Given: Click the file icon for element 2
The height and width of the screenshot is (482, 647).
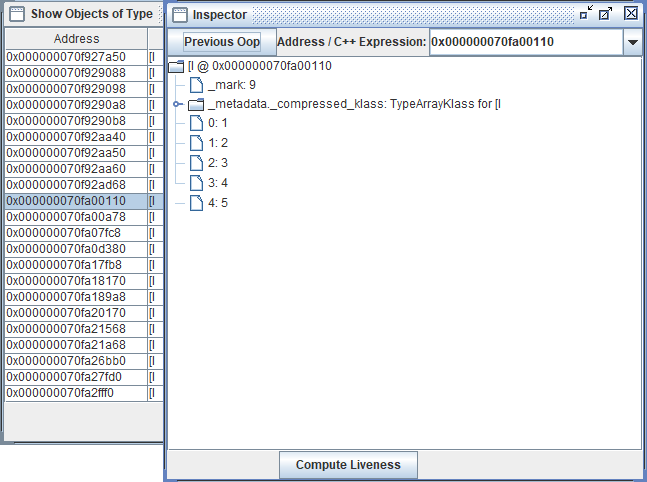Looking at the screenshot, I should [196, 163].
